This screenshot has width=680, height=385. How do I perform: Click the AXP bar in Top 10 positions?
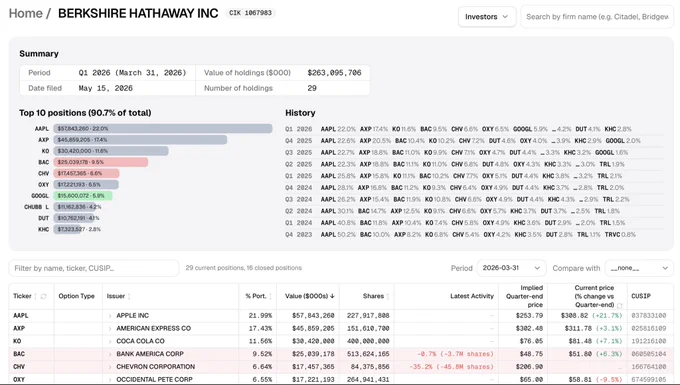coord(140,140)
